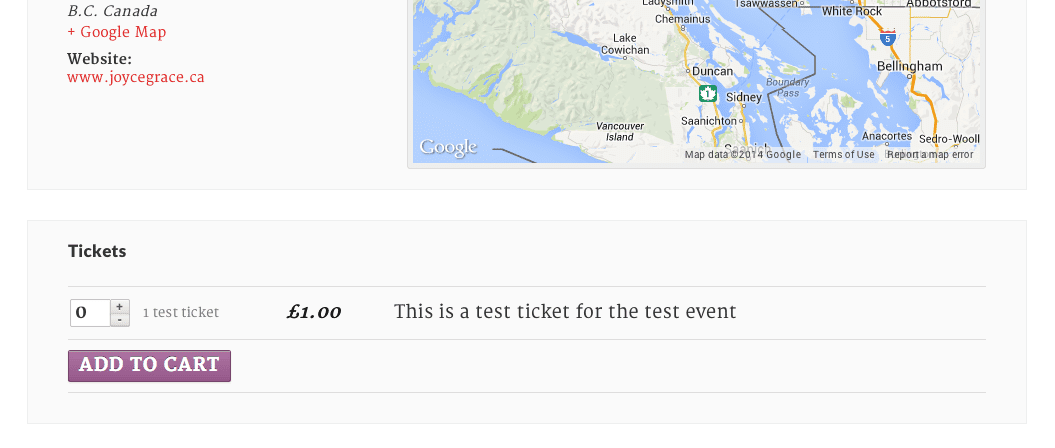Click the Saanichton label on the map

[x=708, y=121]
